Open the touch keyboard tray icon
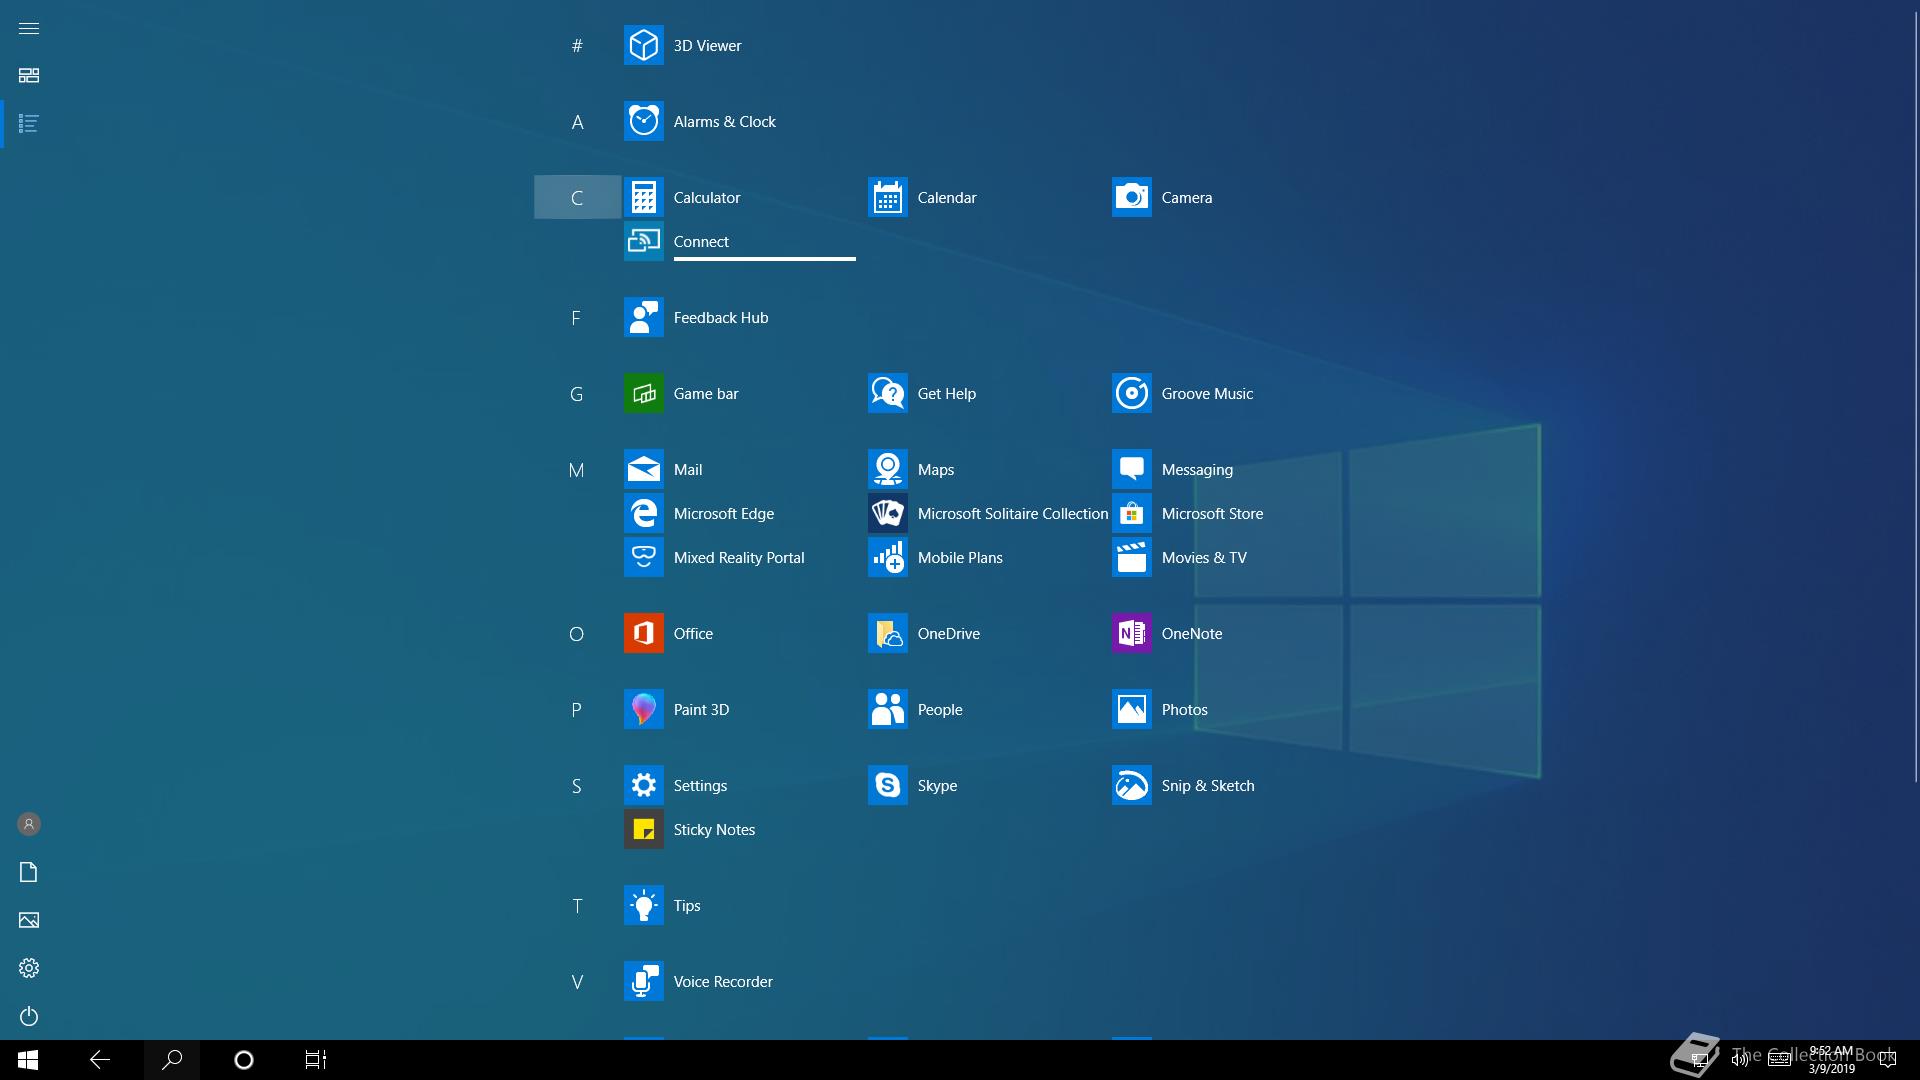Viewport: 1920px width, 1080px height. click(x=1779, y=1060)
